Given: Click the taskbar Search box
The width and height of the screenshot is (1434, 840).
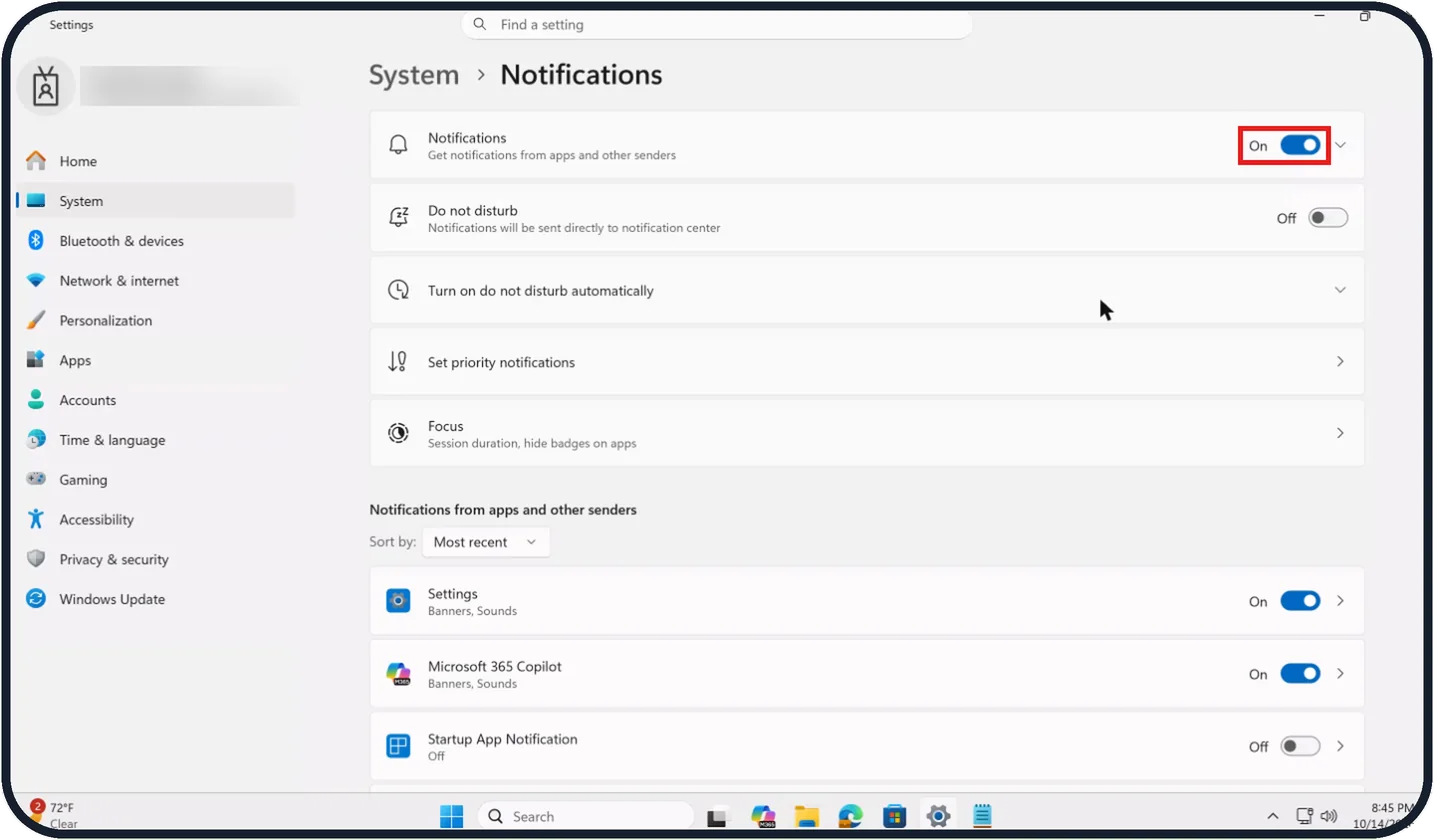Looking at the screenshot, I should point(585,816).
